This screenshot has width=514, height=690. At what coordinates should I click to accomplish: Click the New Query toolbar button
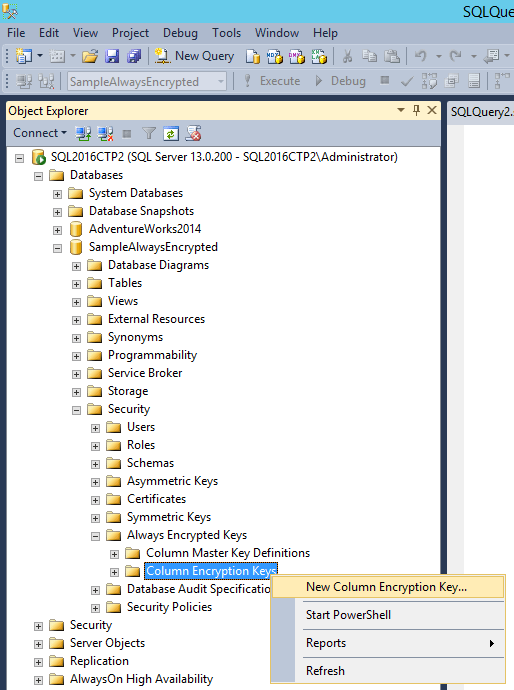(194, 56)
